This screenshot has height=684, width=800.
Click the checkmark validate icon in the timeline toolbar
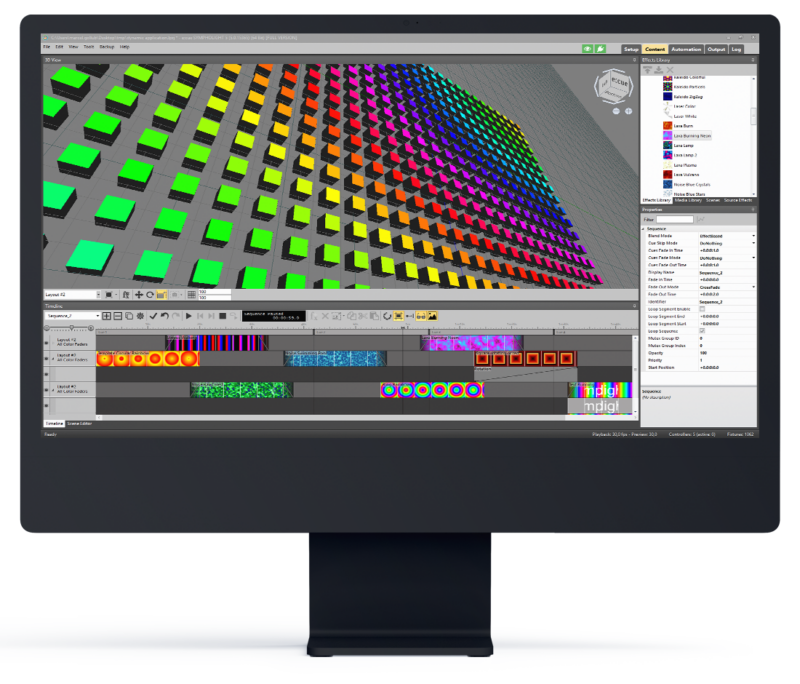pos(155,316)
